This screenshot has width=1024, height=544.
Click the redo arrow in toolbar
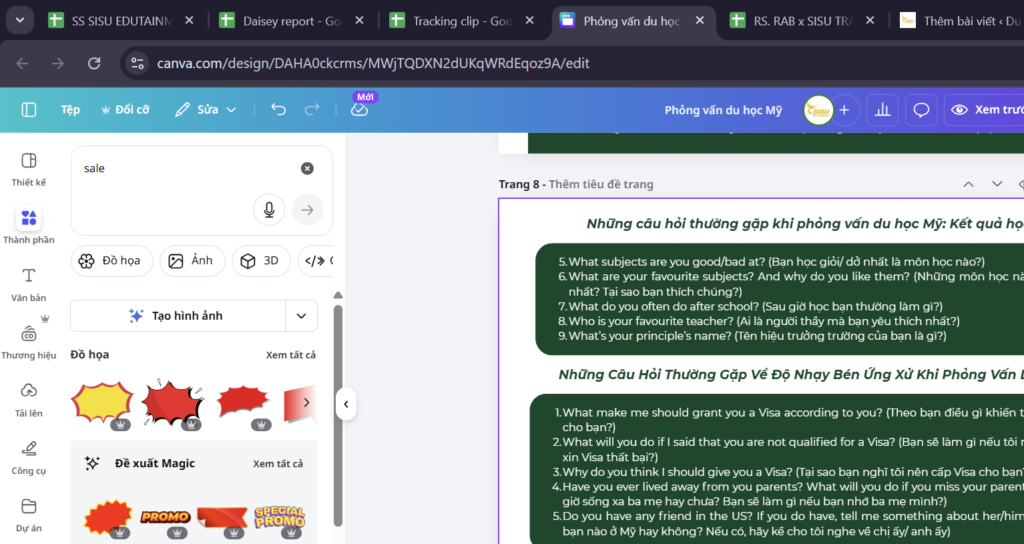point(312,110)
